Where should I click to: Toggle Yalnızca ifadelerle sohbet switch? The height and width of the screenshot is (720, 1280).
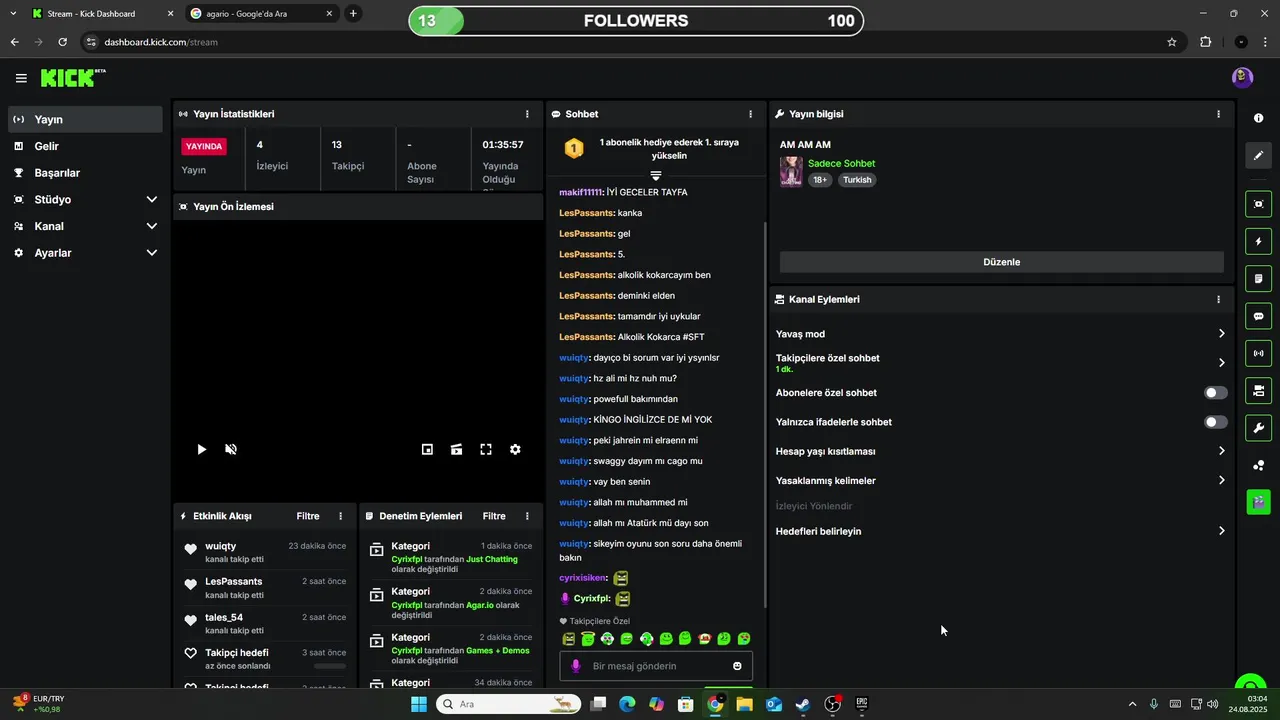(x=1215, y=422)
